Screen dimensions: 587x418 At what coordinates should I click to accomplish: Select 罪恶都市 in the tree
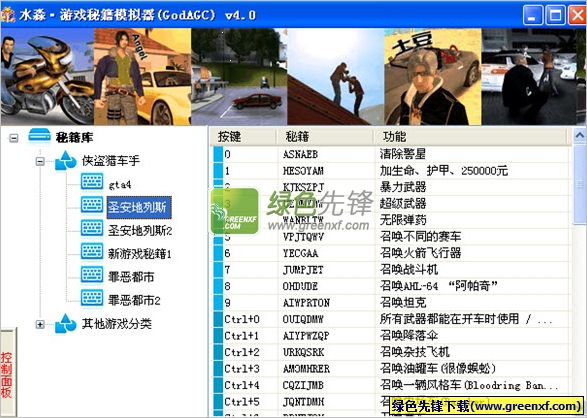coord(131,277)
